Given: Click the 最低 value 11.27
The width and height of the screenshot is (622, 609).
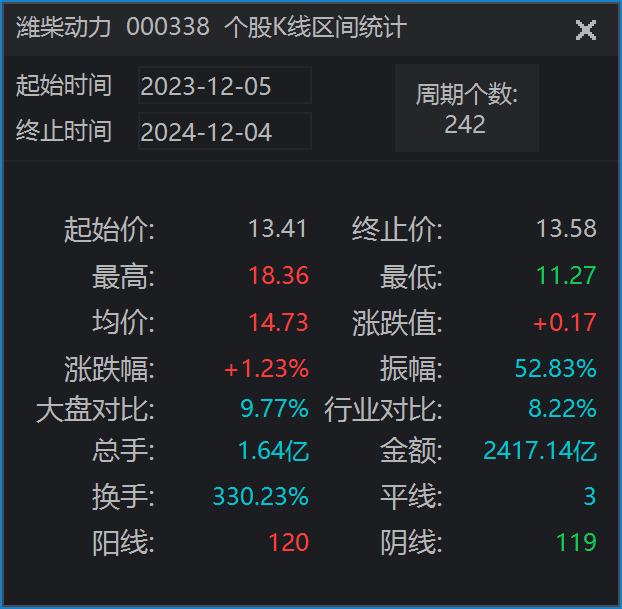Looking at the screenshot, I should tap(566, 275).
